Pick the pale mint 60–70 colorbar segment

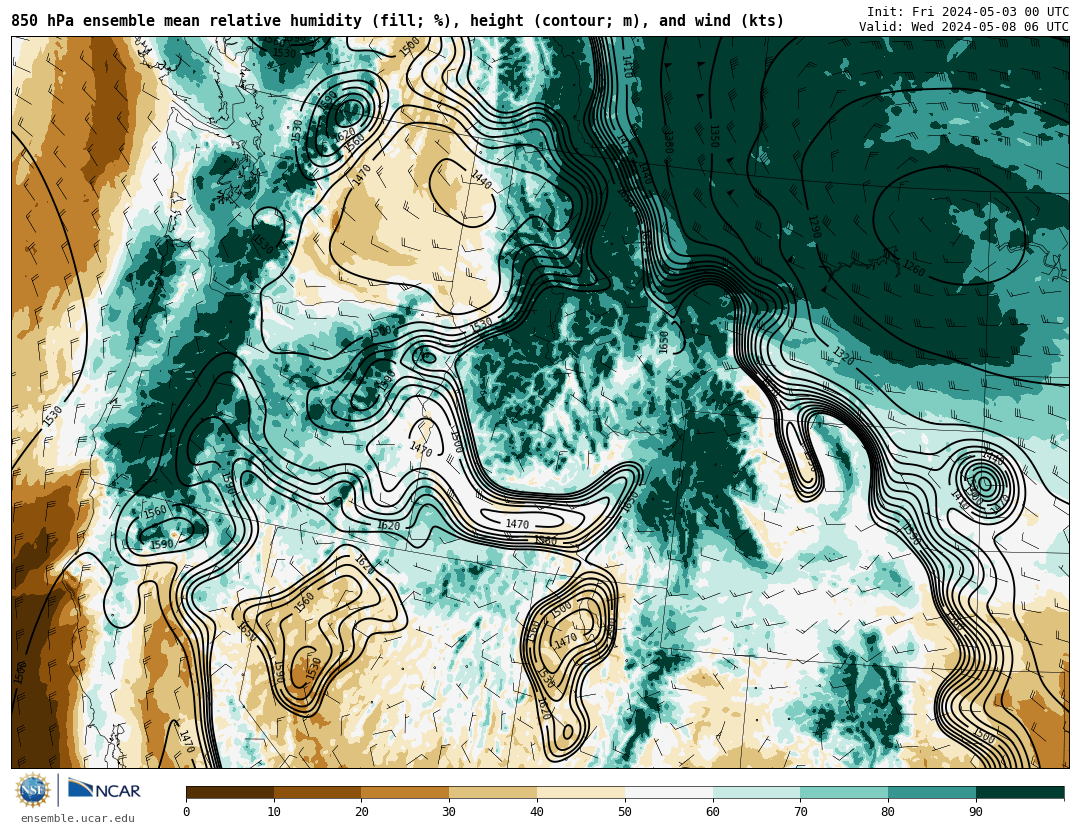click(x=756, y=793)
